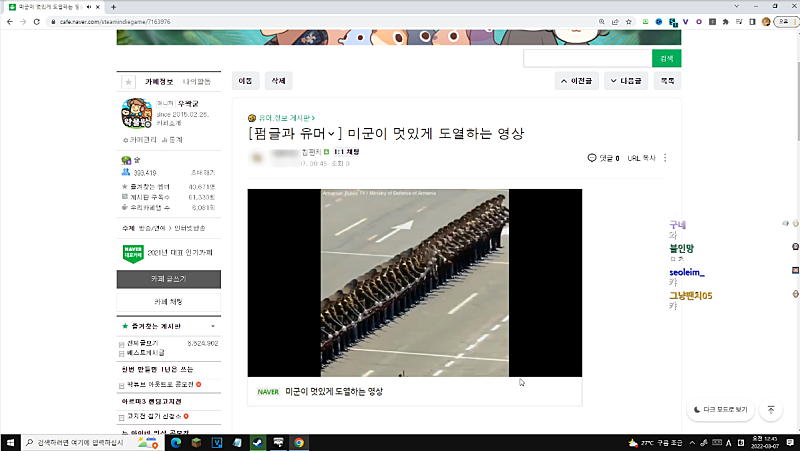Click the taskbar clock showing 12:45

point(765,443)
